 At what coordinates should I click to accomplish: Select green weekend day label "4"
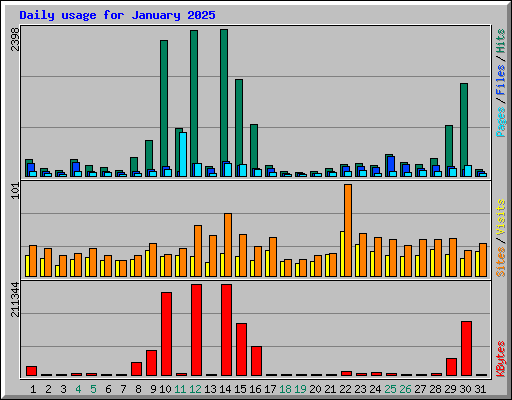tap(78, 389)
